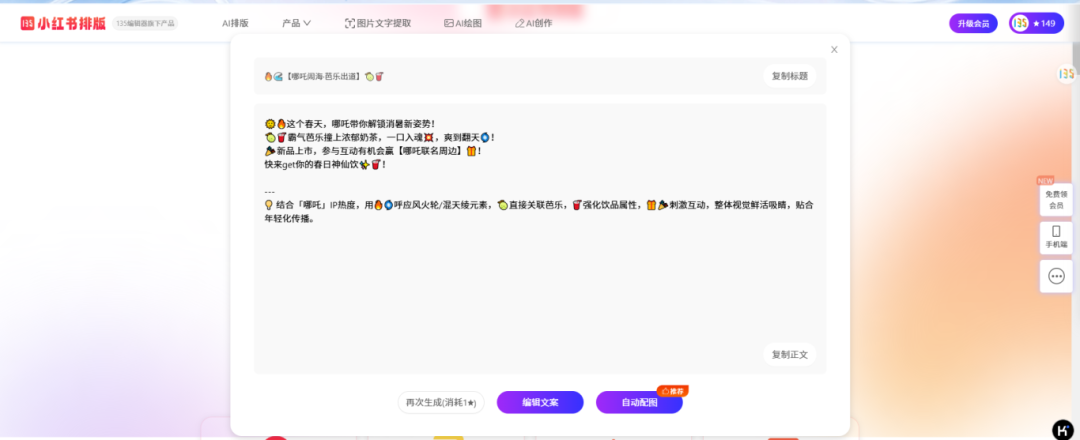Click the 135编辑器旗下产品 tag
Image resolution: width=1080 pixels, height=440 pixels.
[145, 23]
